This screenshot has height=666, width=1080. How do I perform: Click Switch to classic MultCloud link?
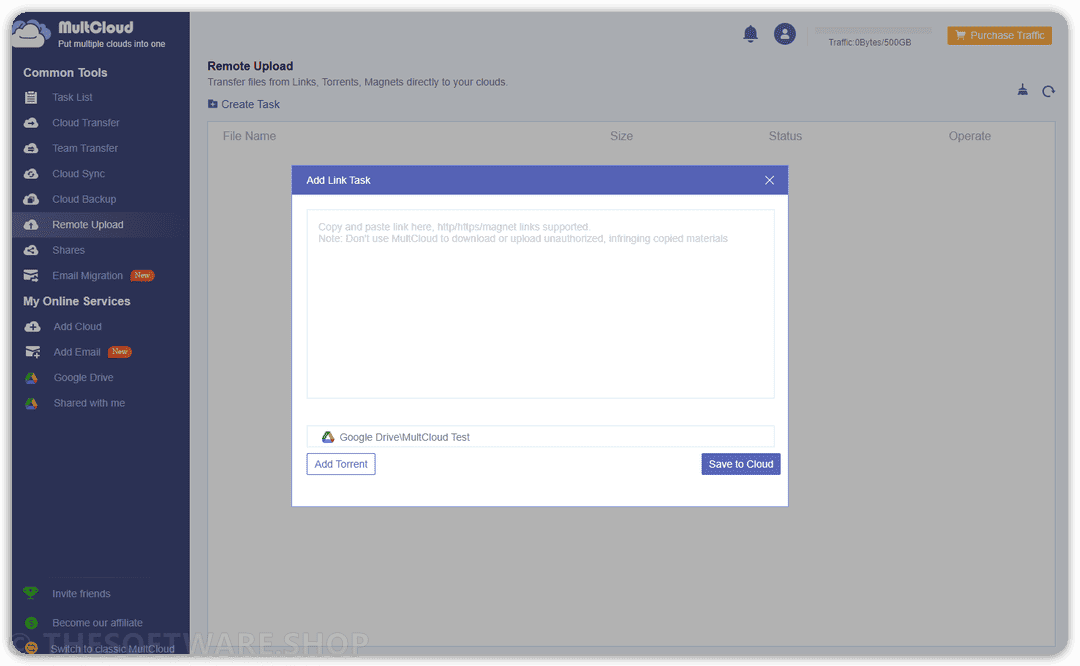coord(112,649)
